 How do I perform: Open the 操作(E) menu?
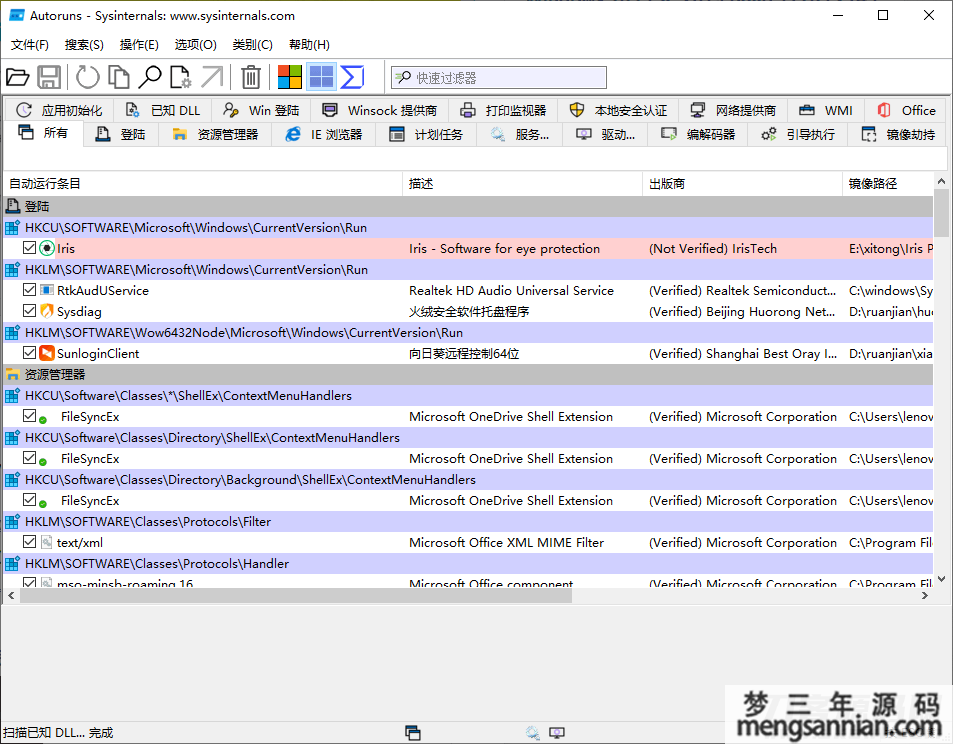[139, 44]
